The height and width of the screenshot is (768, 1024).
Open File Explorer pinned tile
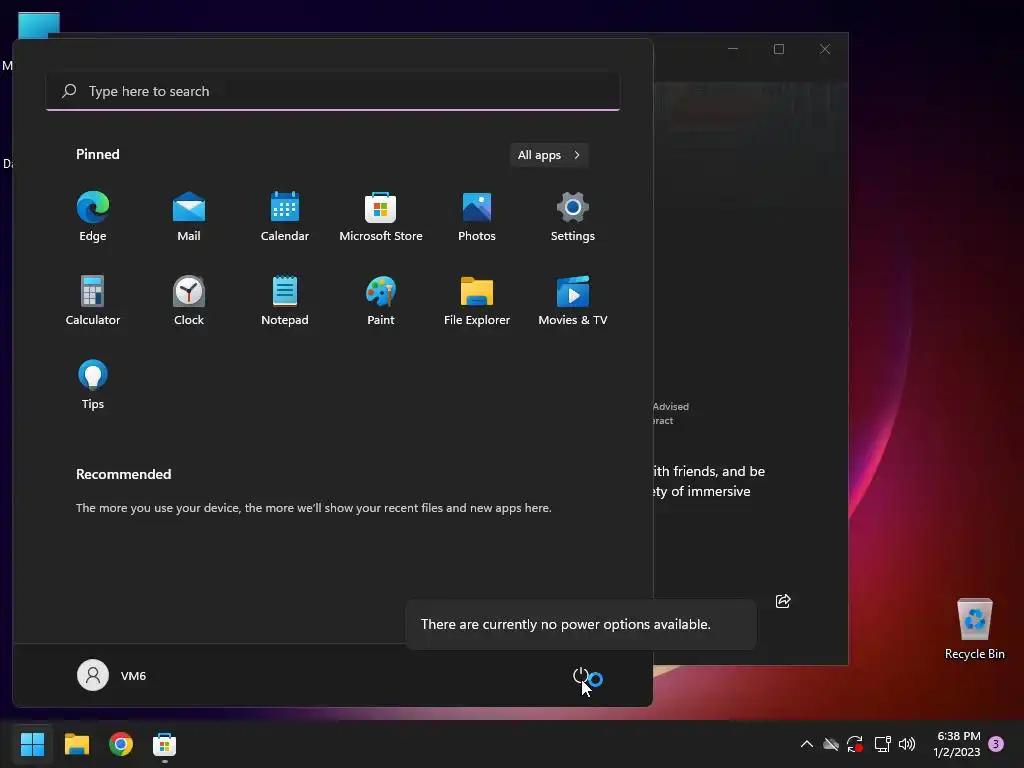pyautogui.click(x=477, y=300)
